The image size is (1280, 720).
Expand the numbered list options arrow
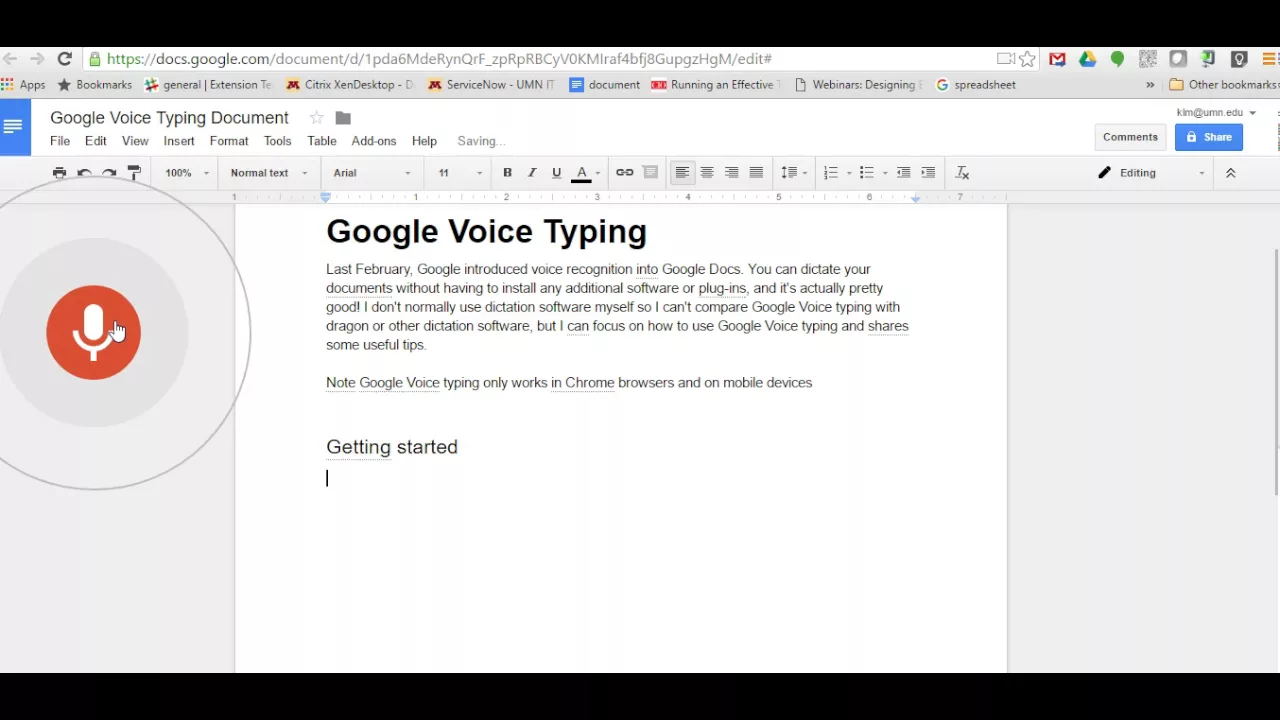(849, 173)
